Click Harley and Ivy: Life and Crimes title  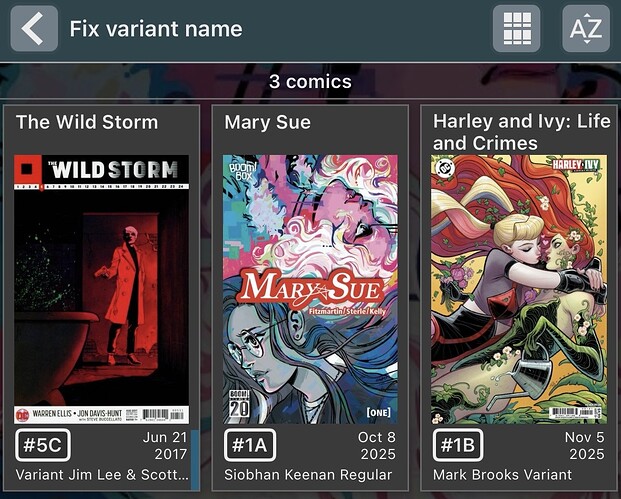point(521,132)
